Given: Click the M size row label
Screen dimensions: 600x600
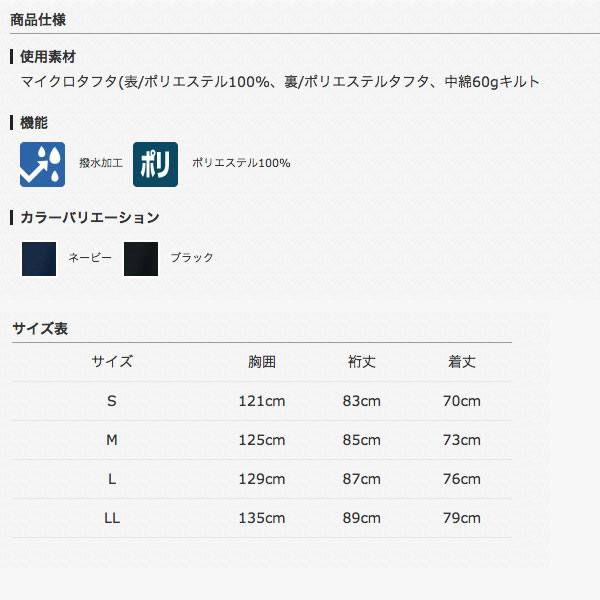Looking at the screenshot, I should click(112, 440).
